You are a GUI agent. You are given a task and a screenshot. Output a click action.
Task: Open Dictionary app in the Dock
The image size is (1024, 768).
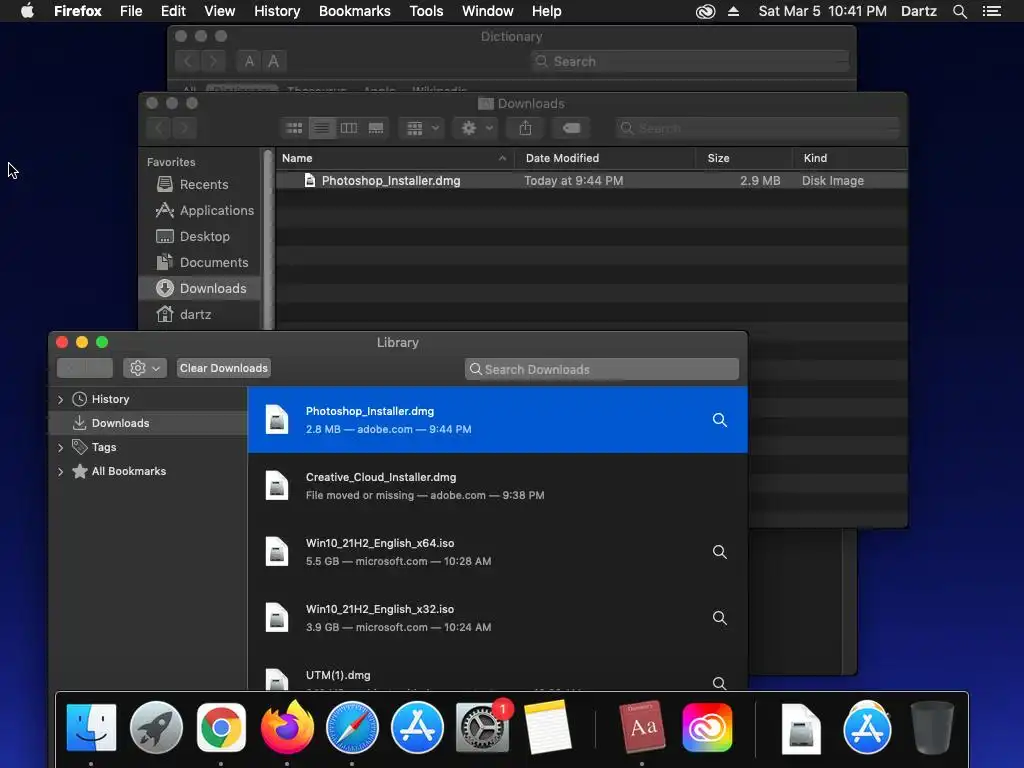click(x=642, y=727)
